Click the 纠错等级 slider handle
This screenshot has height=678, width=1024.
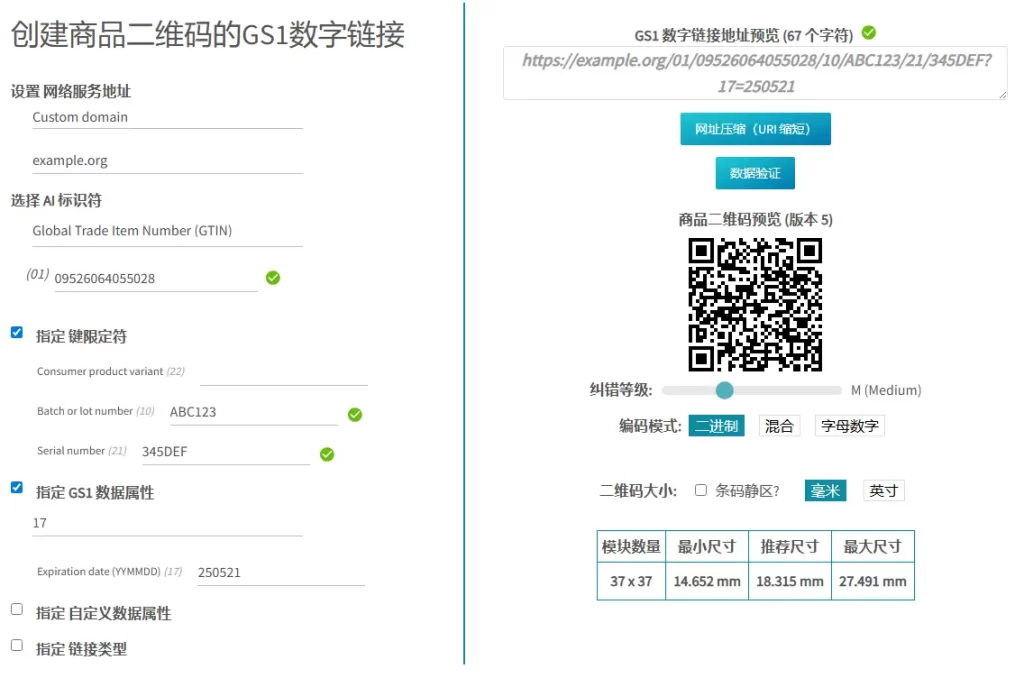pos(725,390)
